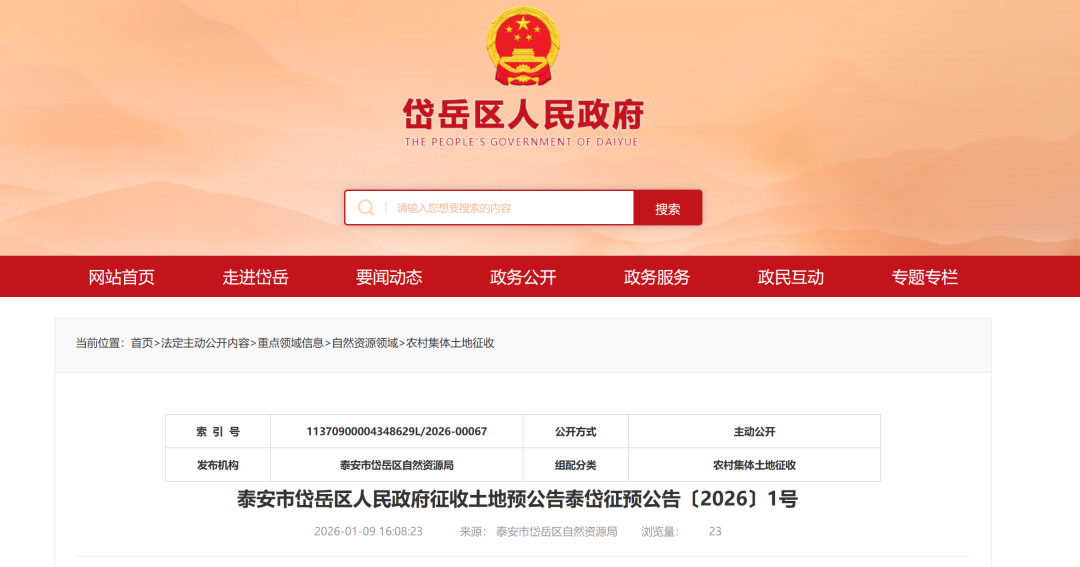This screenshot has height=567, width=1080.
Task: Click the national emblem icon
Action: click(524, 47)
